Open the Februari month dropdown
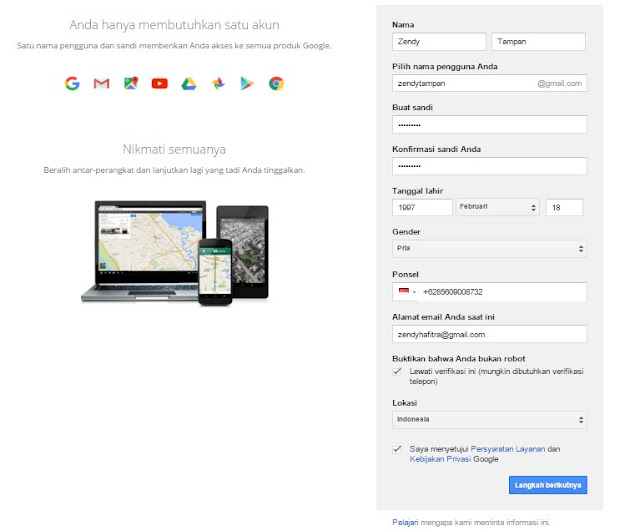Screen dimensions: 640x531 click(x=498, y=207)
